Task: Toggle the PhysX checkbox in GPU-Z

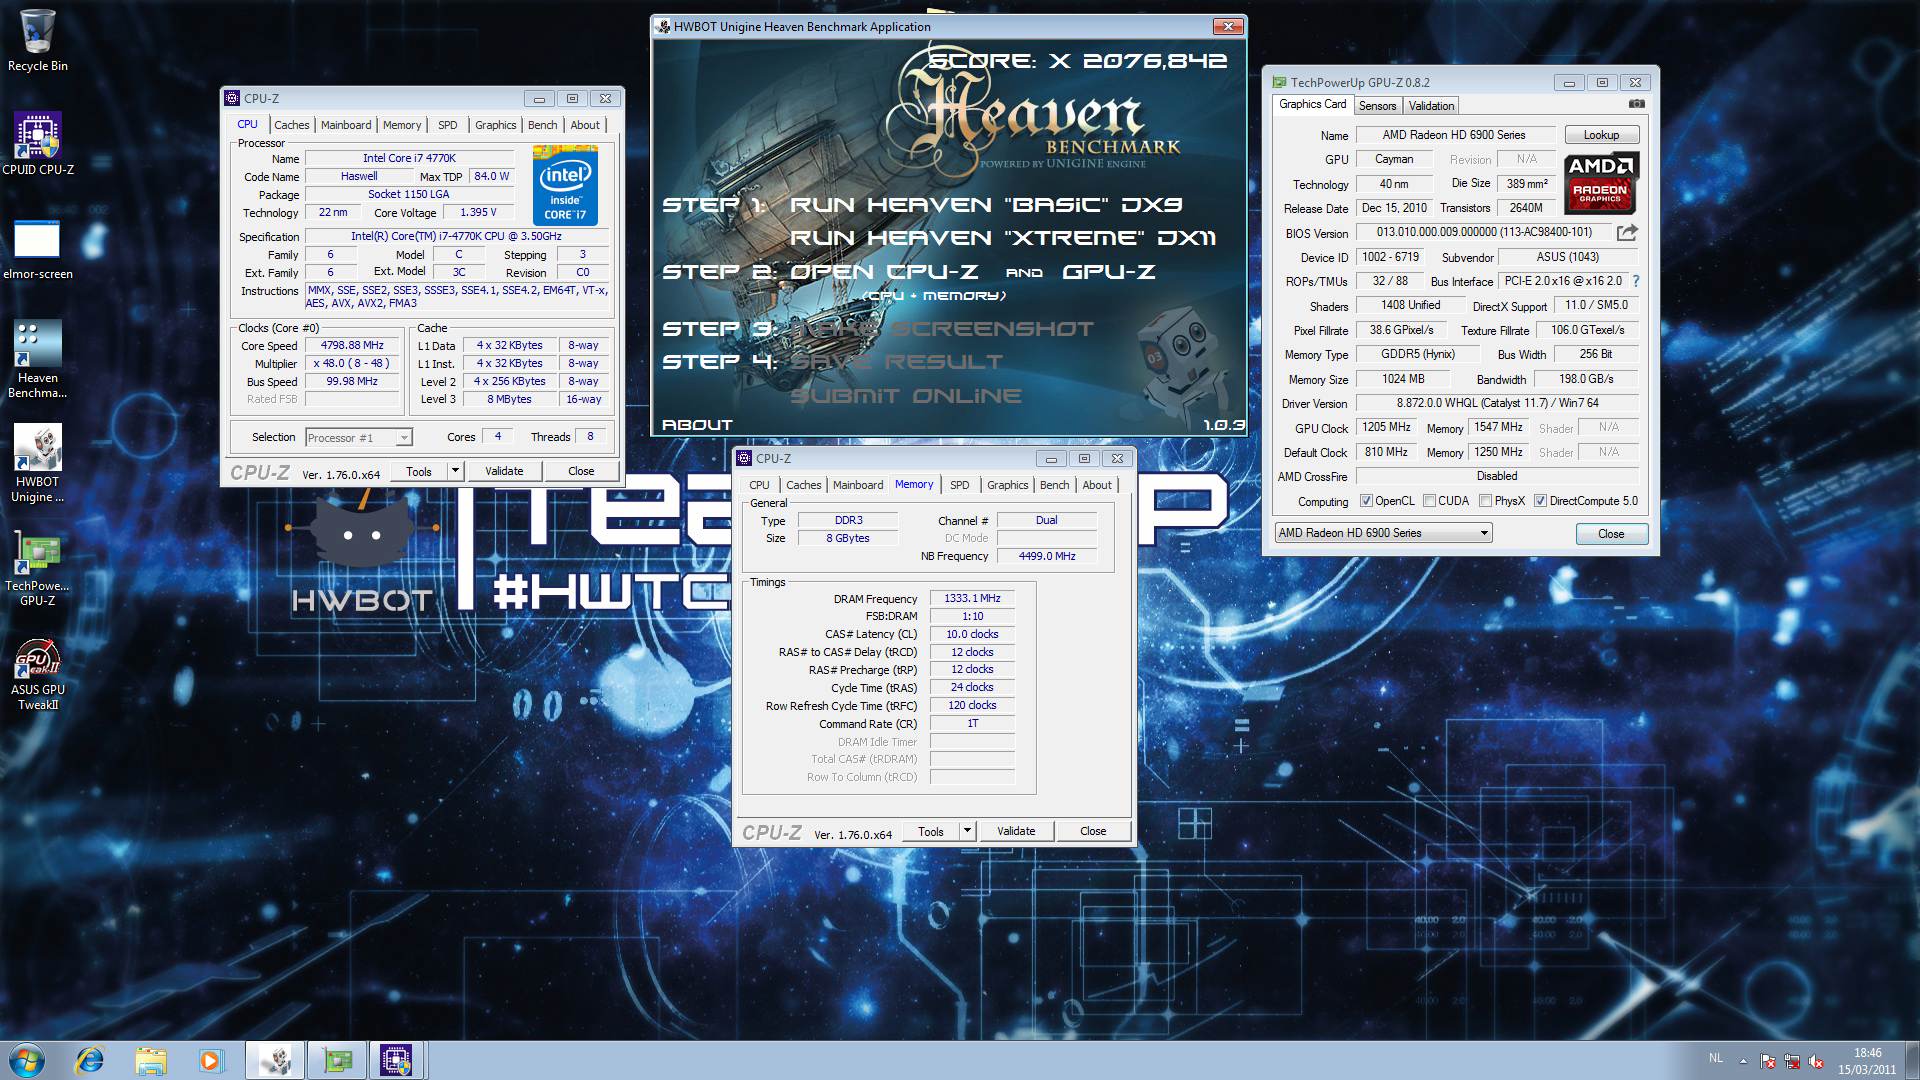Action: click(1485, 501)
